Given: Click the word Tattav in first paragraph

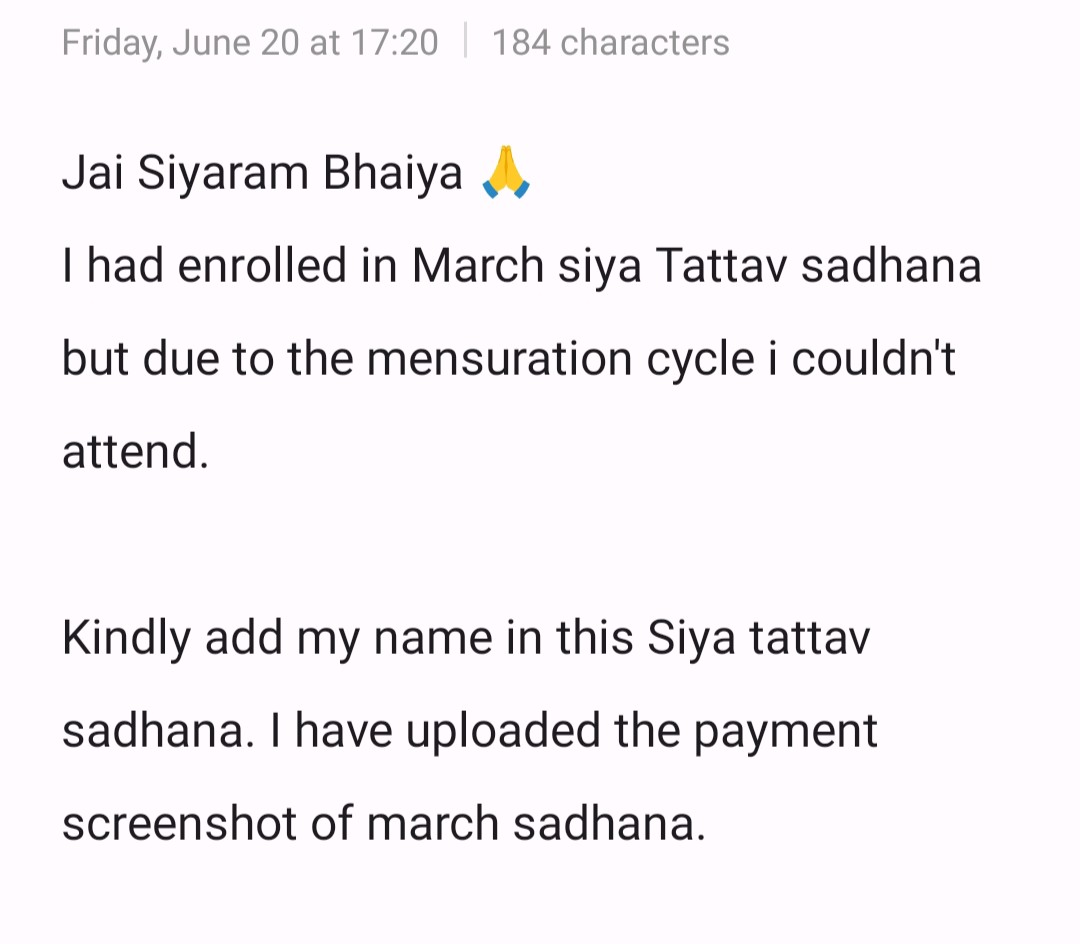Looking at the screenshot, I should point(720,265).
